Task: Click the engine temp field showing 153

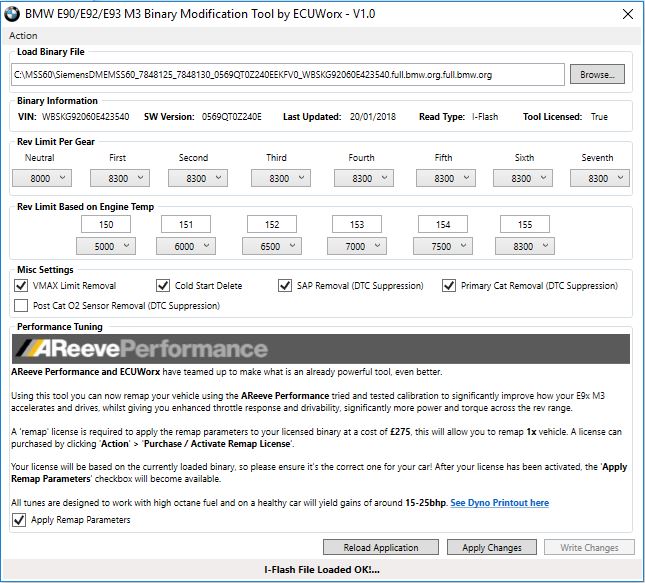Action: (357, 224)
